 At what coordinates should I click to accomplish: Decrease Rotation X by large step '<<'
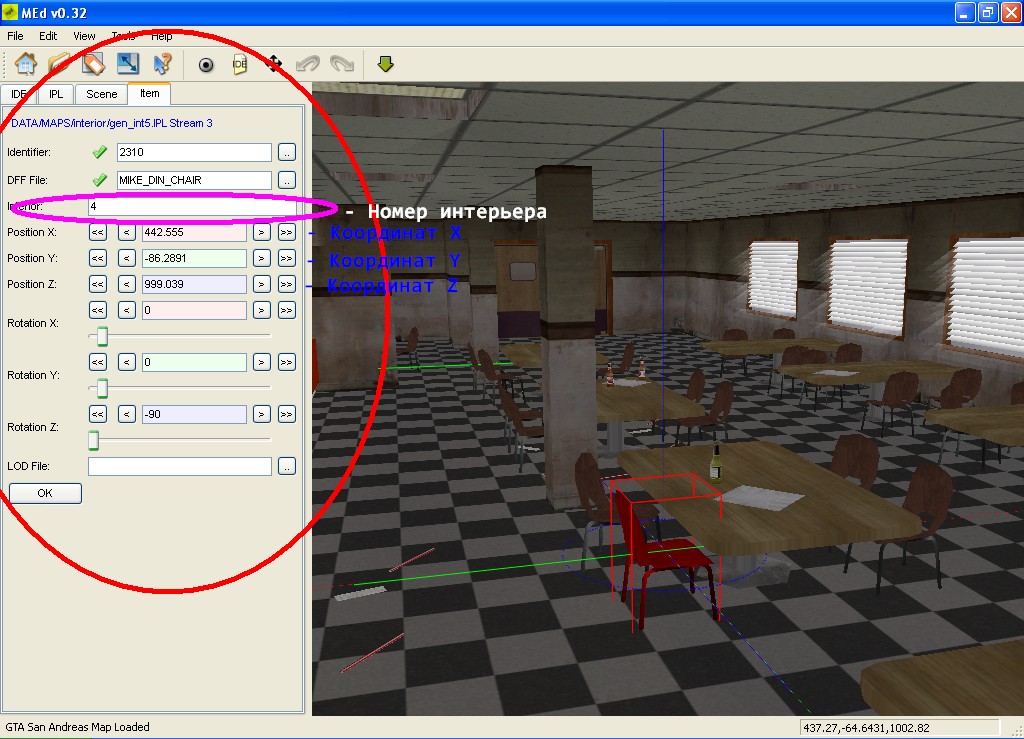[x=98, y=310]
